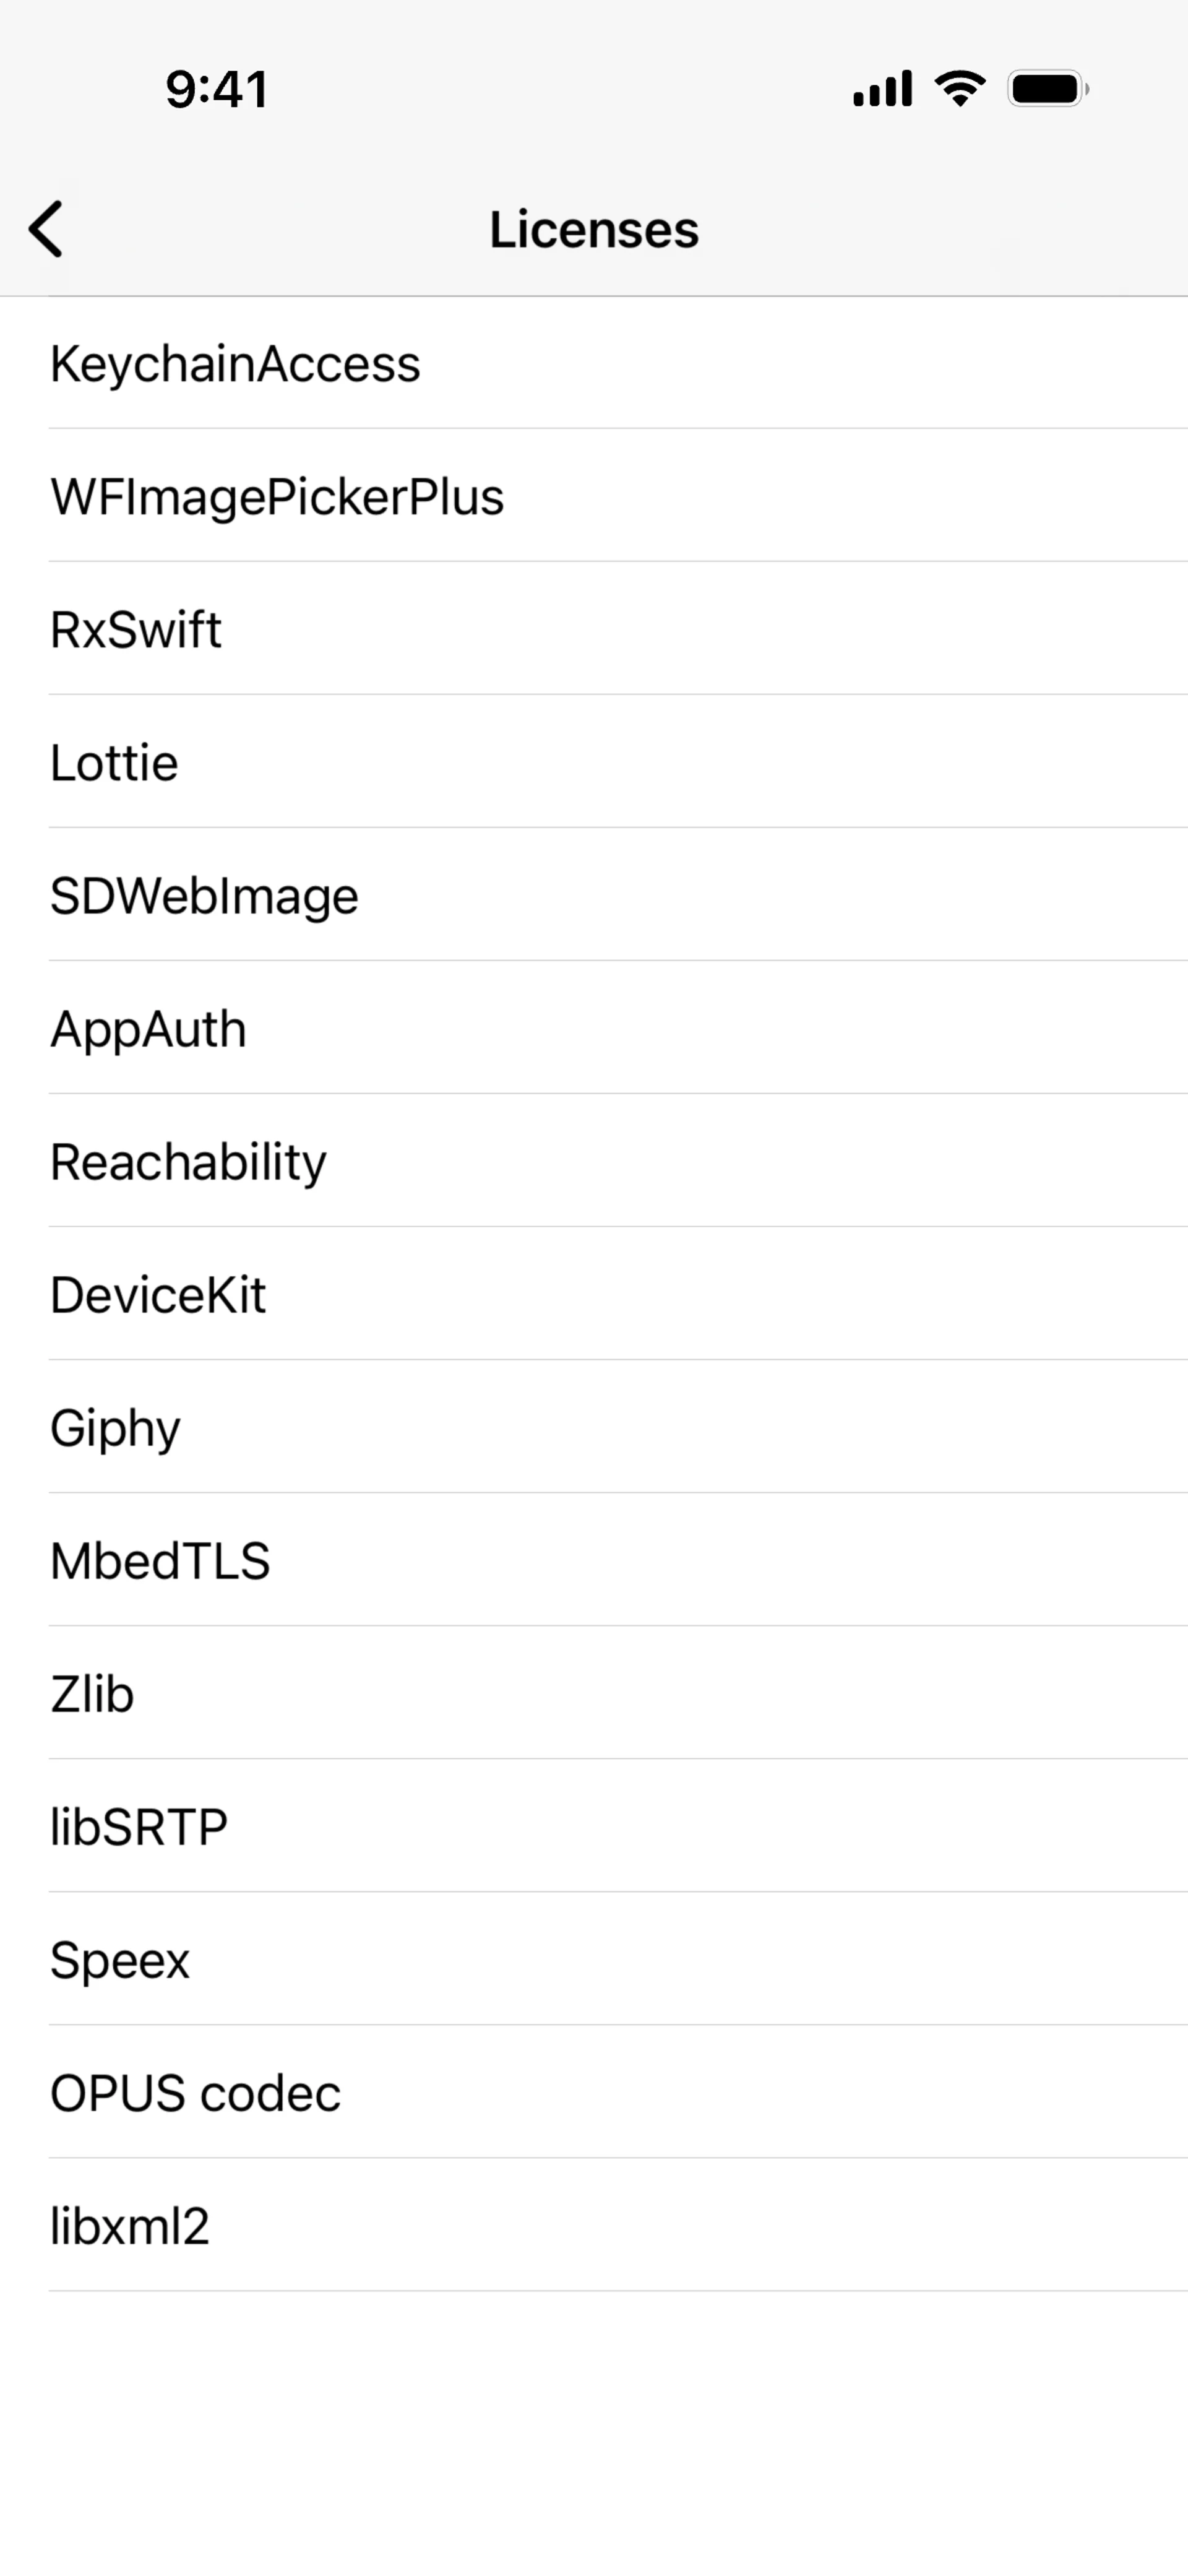This screenshot has height=2576, width=1188.
Task: Tap the back chevron arrow
Action: [x=46, y=229]
